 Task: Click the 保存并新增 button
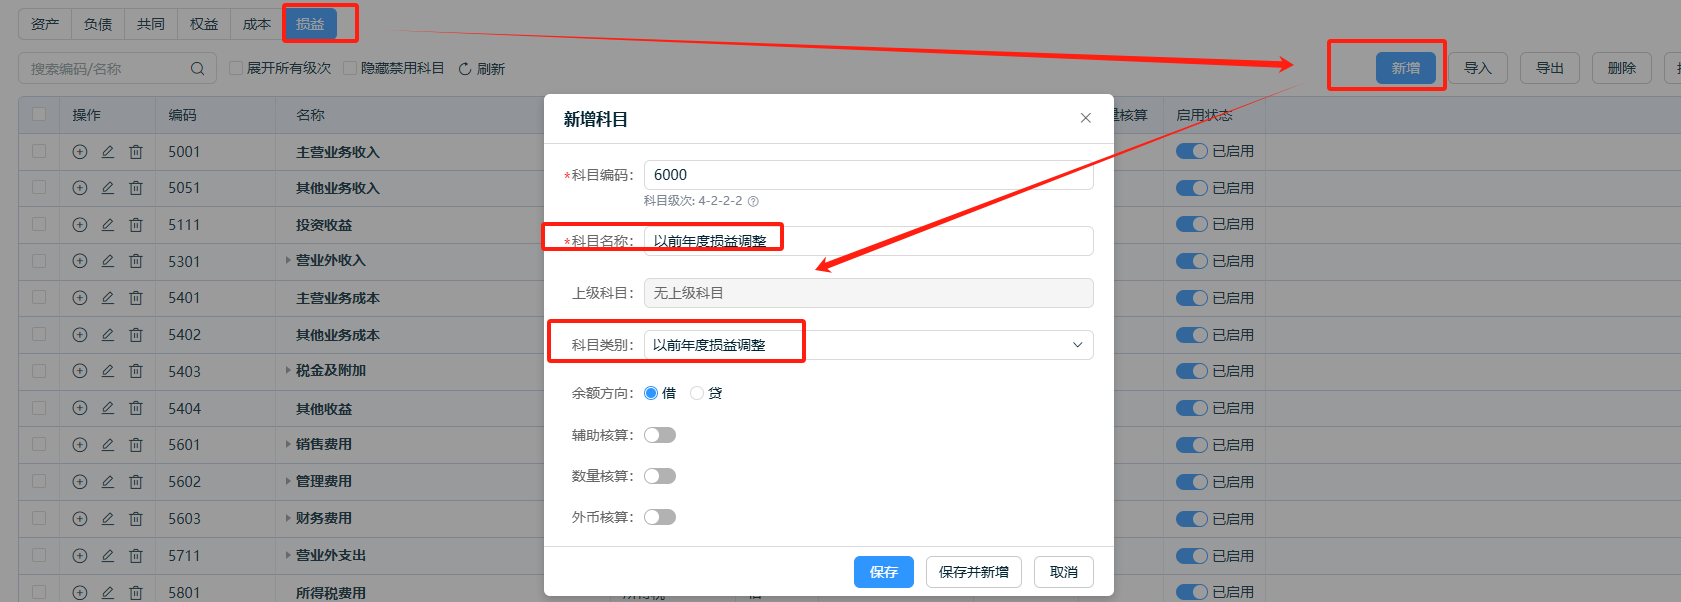[x=973, y=572]
